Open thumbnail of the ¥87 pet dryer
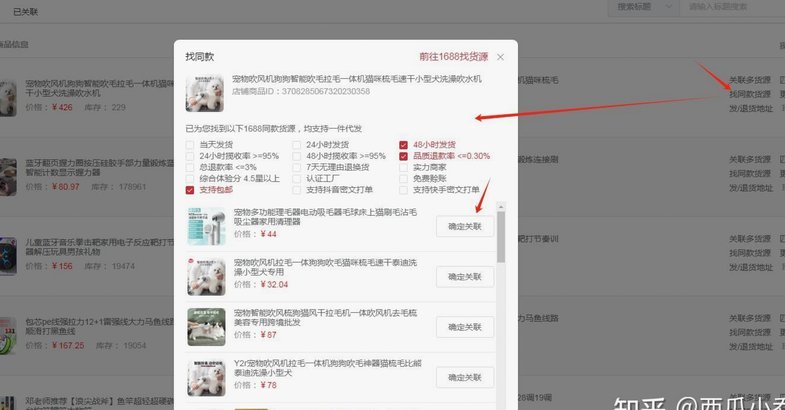Screen dimensions: 785x410 [206, 327]
